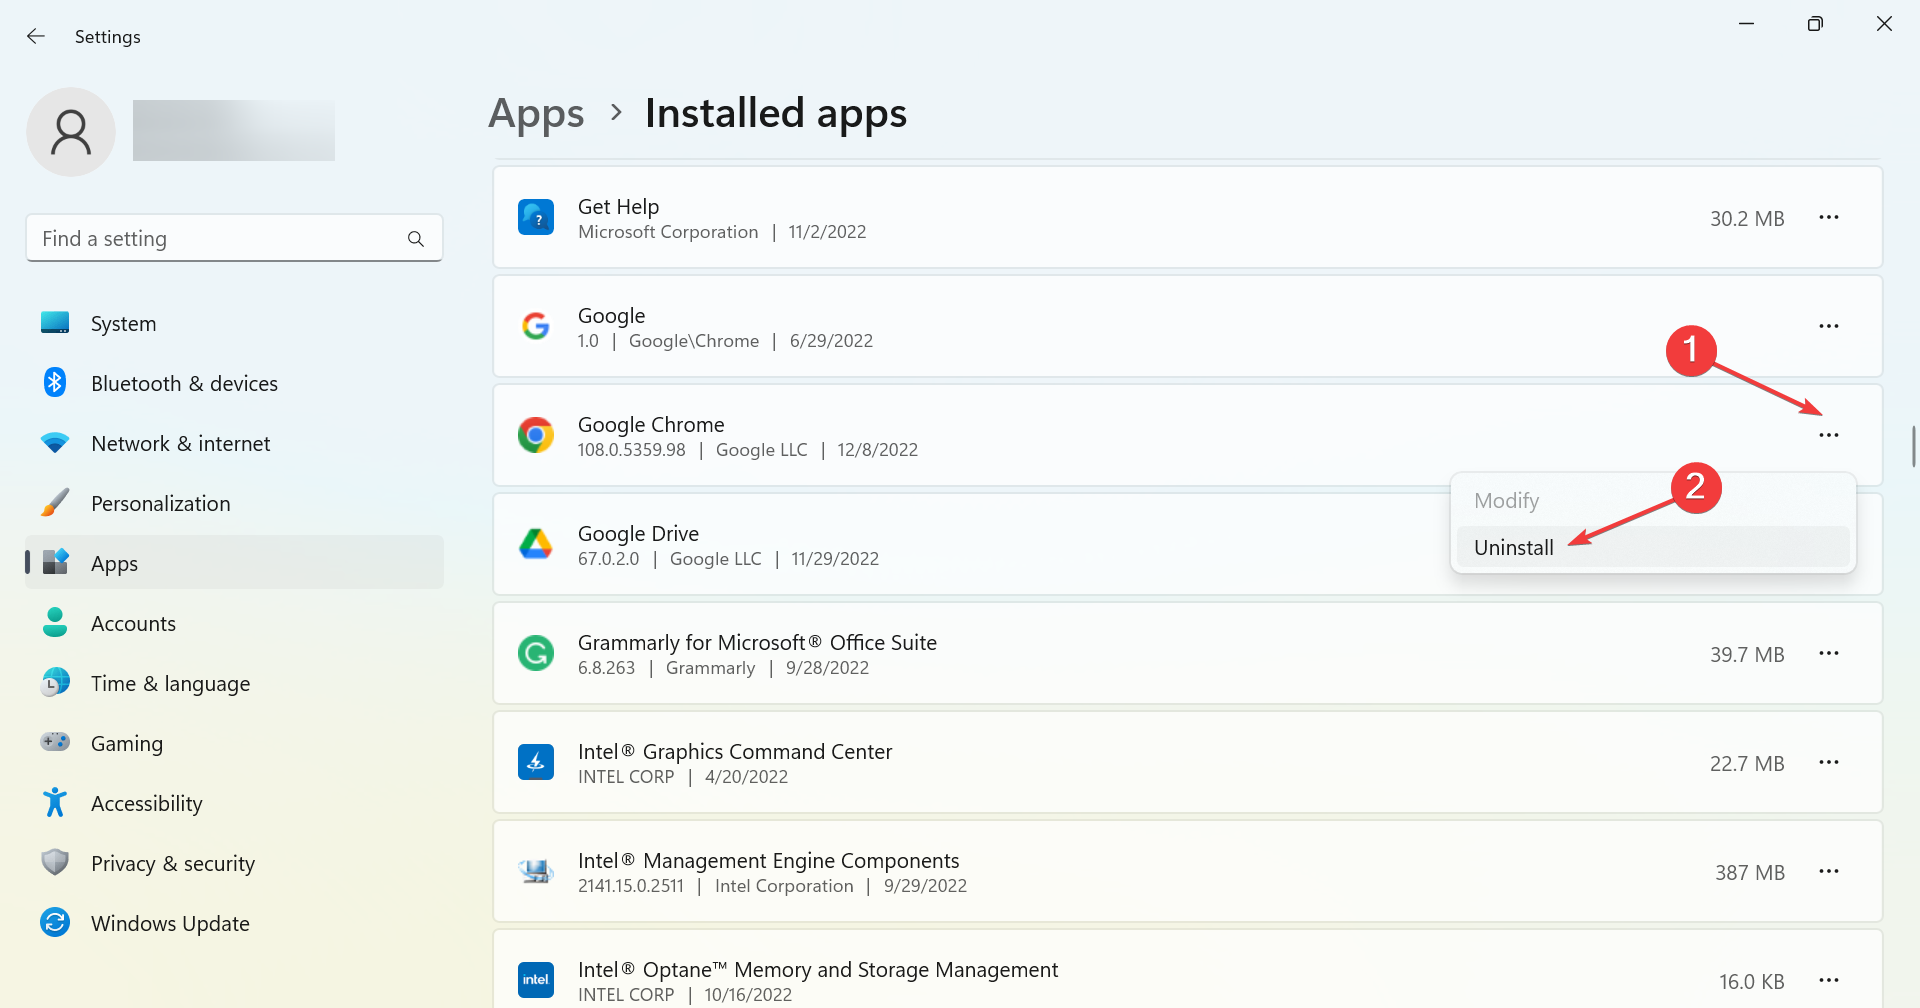Click the Windows Update icon in sidebar
The image size is (1920, 1008).
(x=55, y=922)
